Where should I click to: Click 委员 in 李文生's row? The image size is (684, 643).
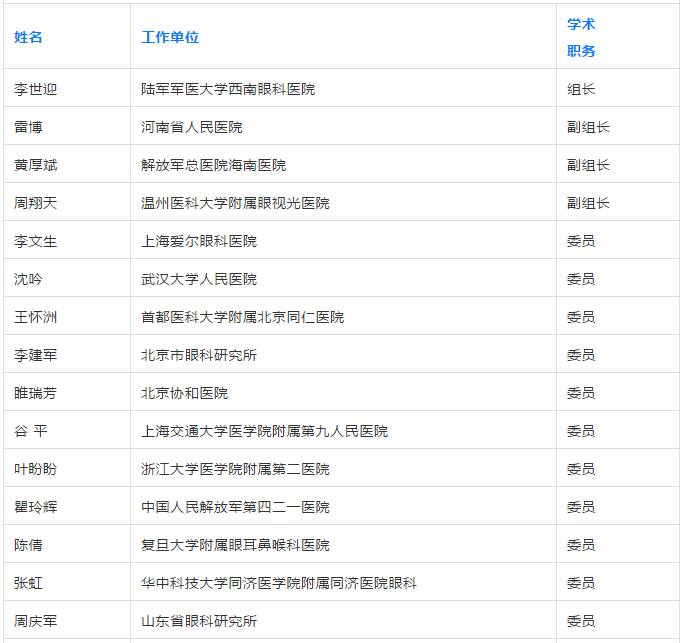pos(581,241)
